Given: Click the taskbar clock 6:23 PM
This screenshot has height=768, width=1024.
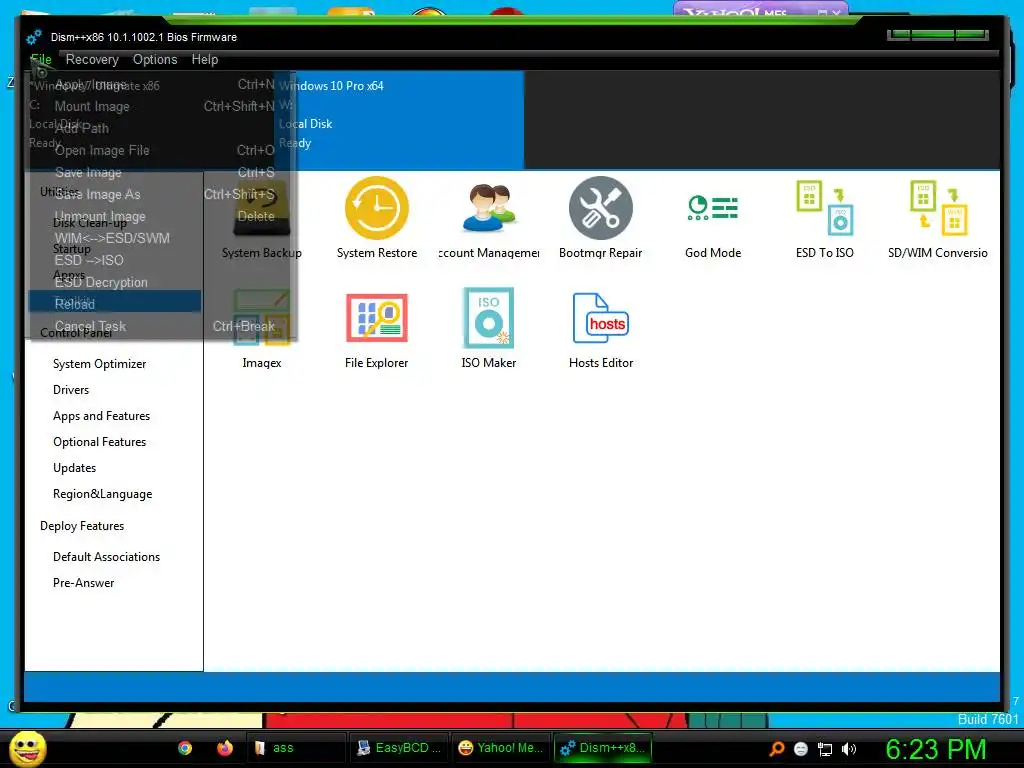Looking at the screenshot, I should [936, 749].
